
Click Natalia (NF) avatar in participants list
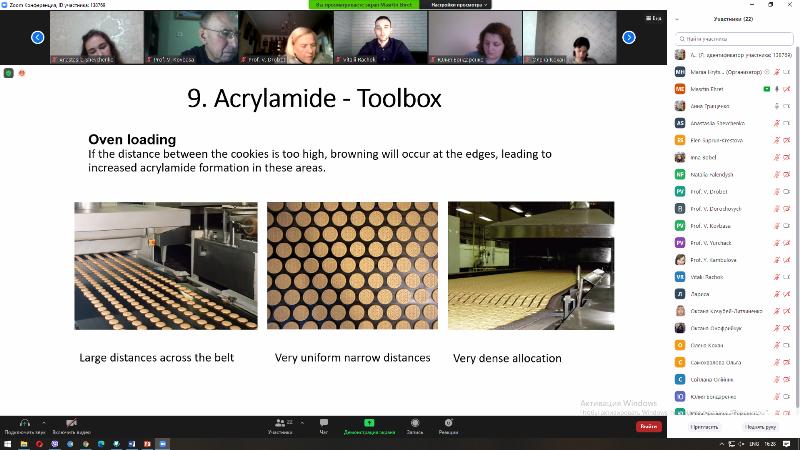coord(680,174)
